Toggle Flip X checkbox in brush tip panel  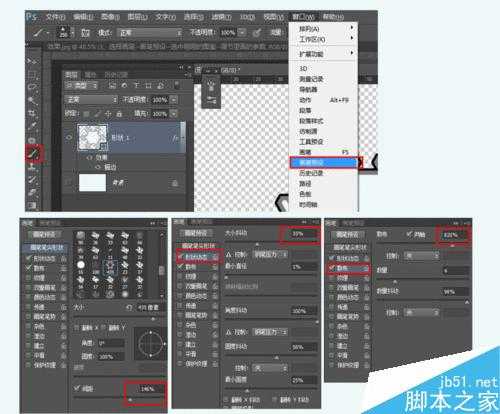tap(77, 328)
